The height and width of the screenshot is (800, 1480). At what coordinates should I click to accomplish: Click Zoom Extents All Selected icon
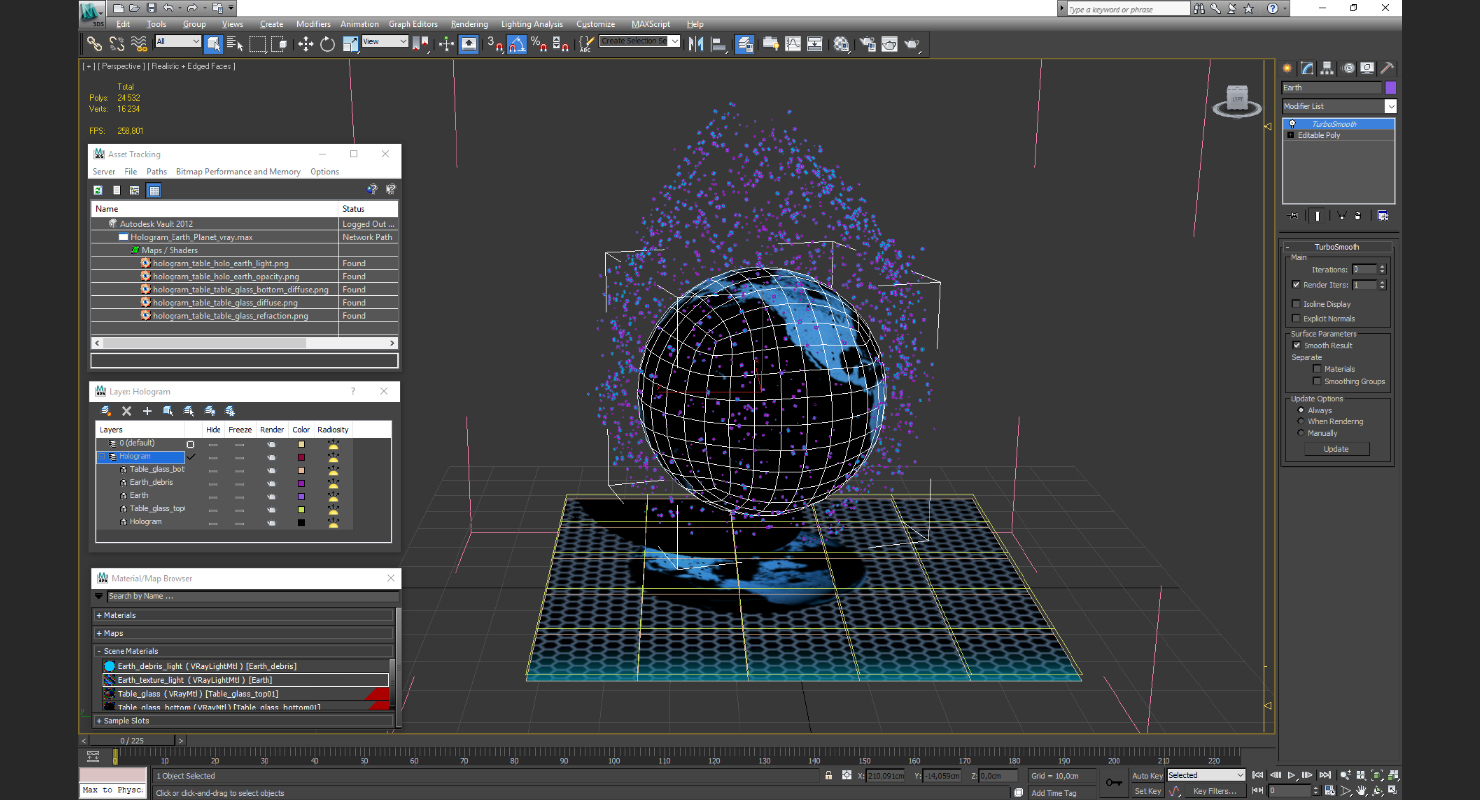1393,775
